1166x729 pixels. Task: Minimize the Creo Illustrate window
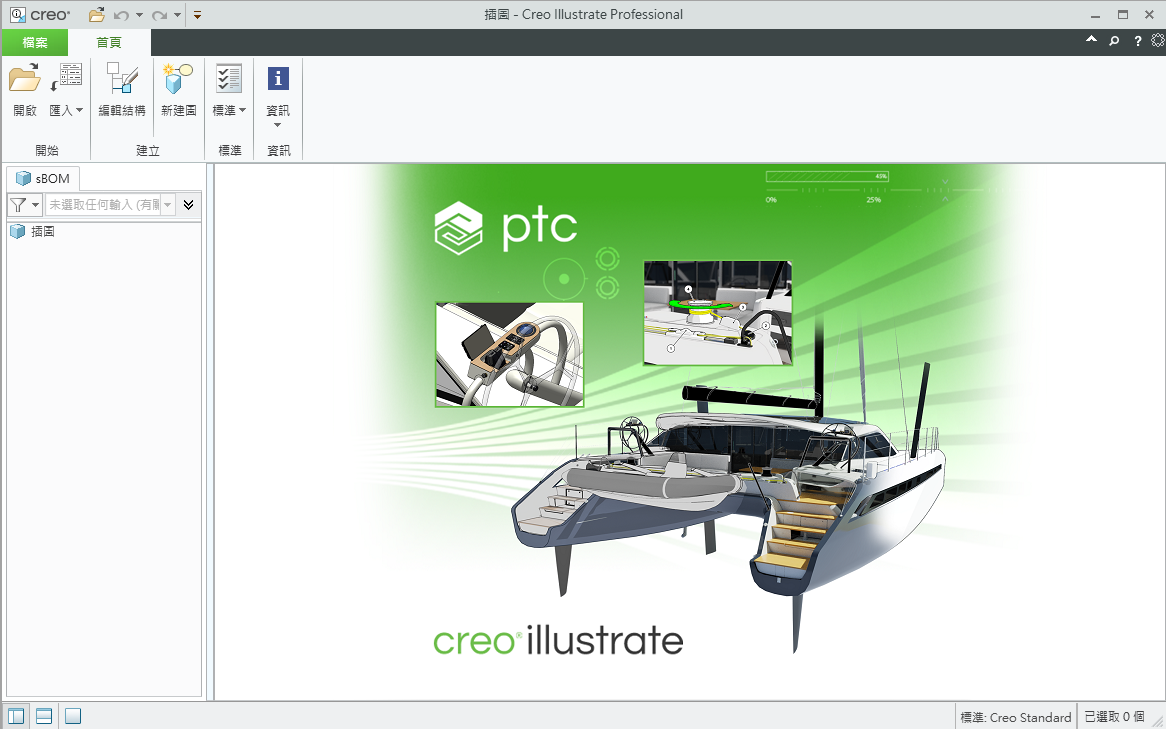(1095, 15)
